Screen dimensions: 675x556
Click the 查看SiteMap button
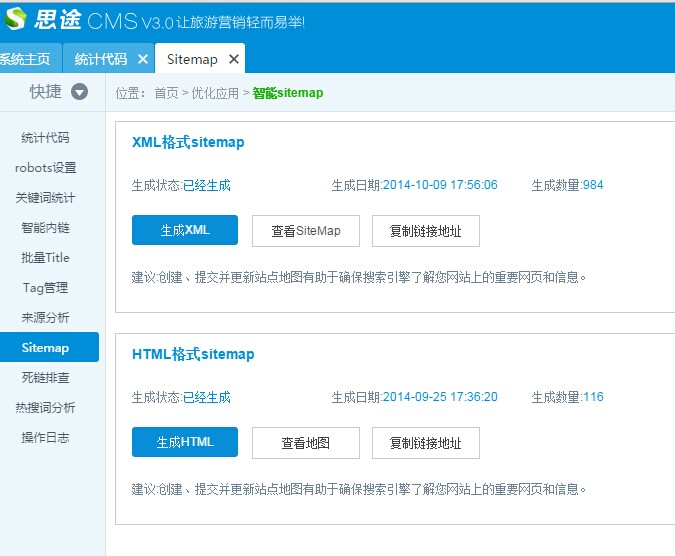click(x=306, y=230)
